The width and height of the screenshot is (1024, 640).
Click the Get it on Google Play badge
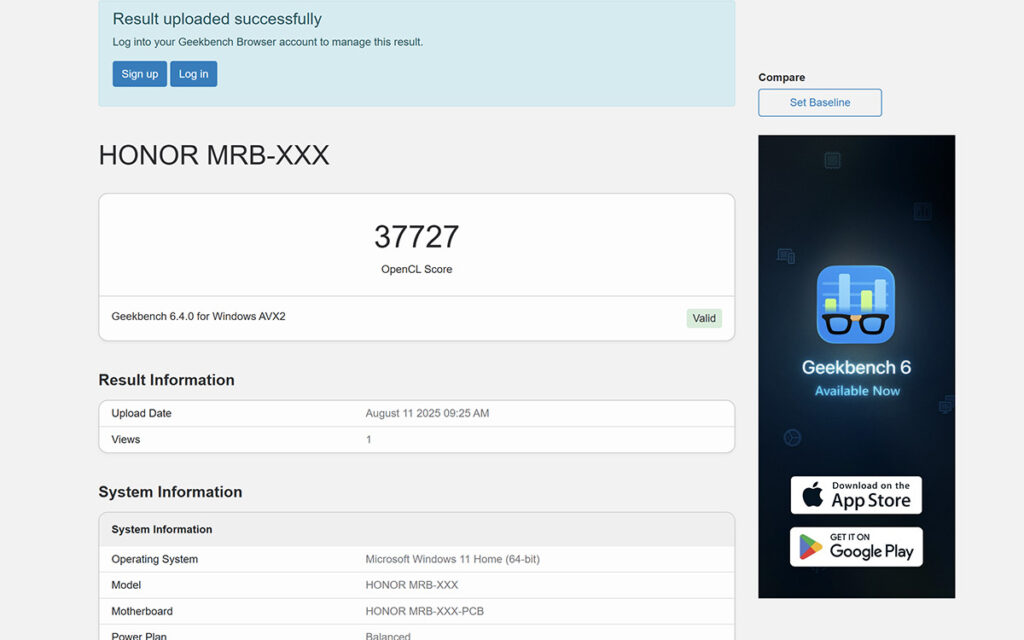point(856,547)
